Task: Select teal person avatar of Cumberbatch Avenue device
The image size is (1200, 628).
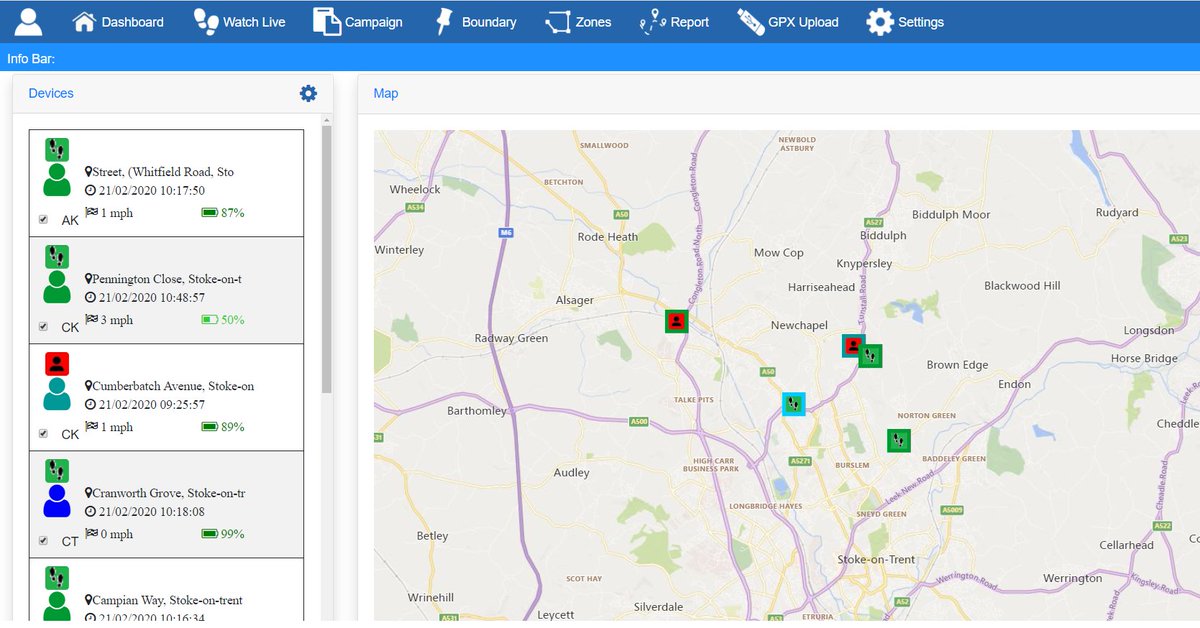Action: click(57, 394)
